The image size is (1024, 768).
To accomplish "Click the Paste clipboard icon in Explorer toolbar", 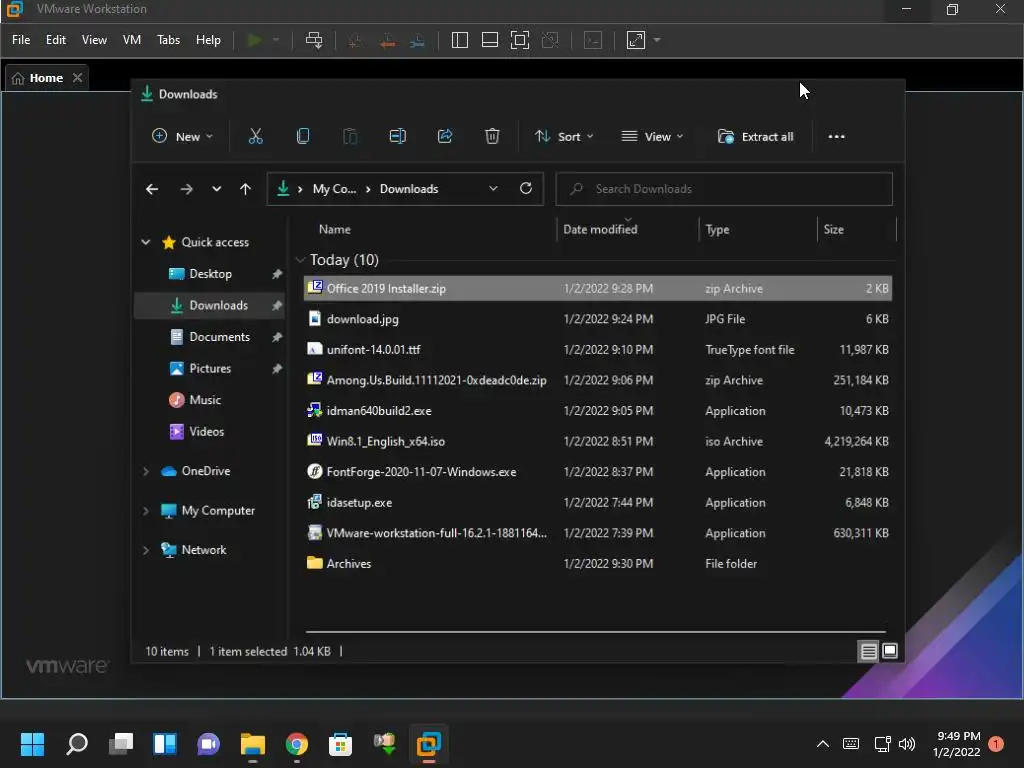I will tap(350, 136).
